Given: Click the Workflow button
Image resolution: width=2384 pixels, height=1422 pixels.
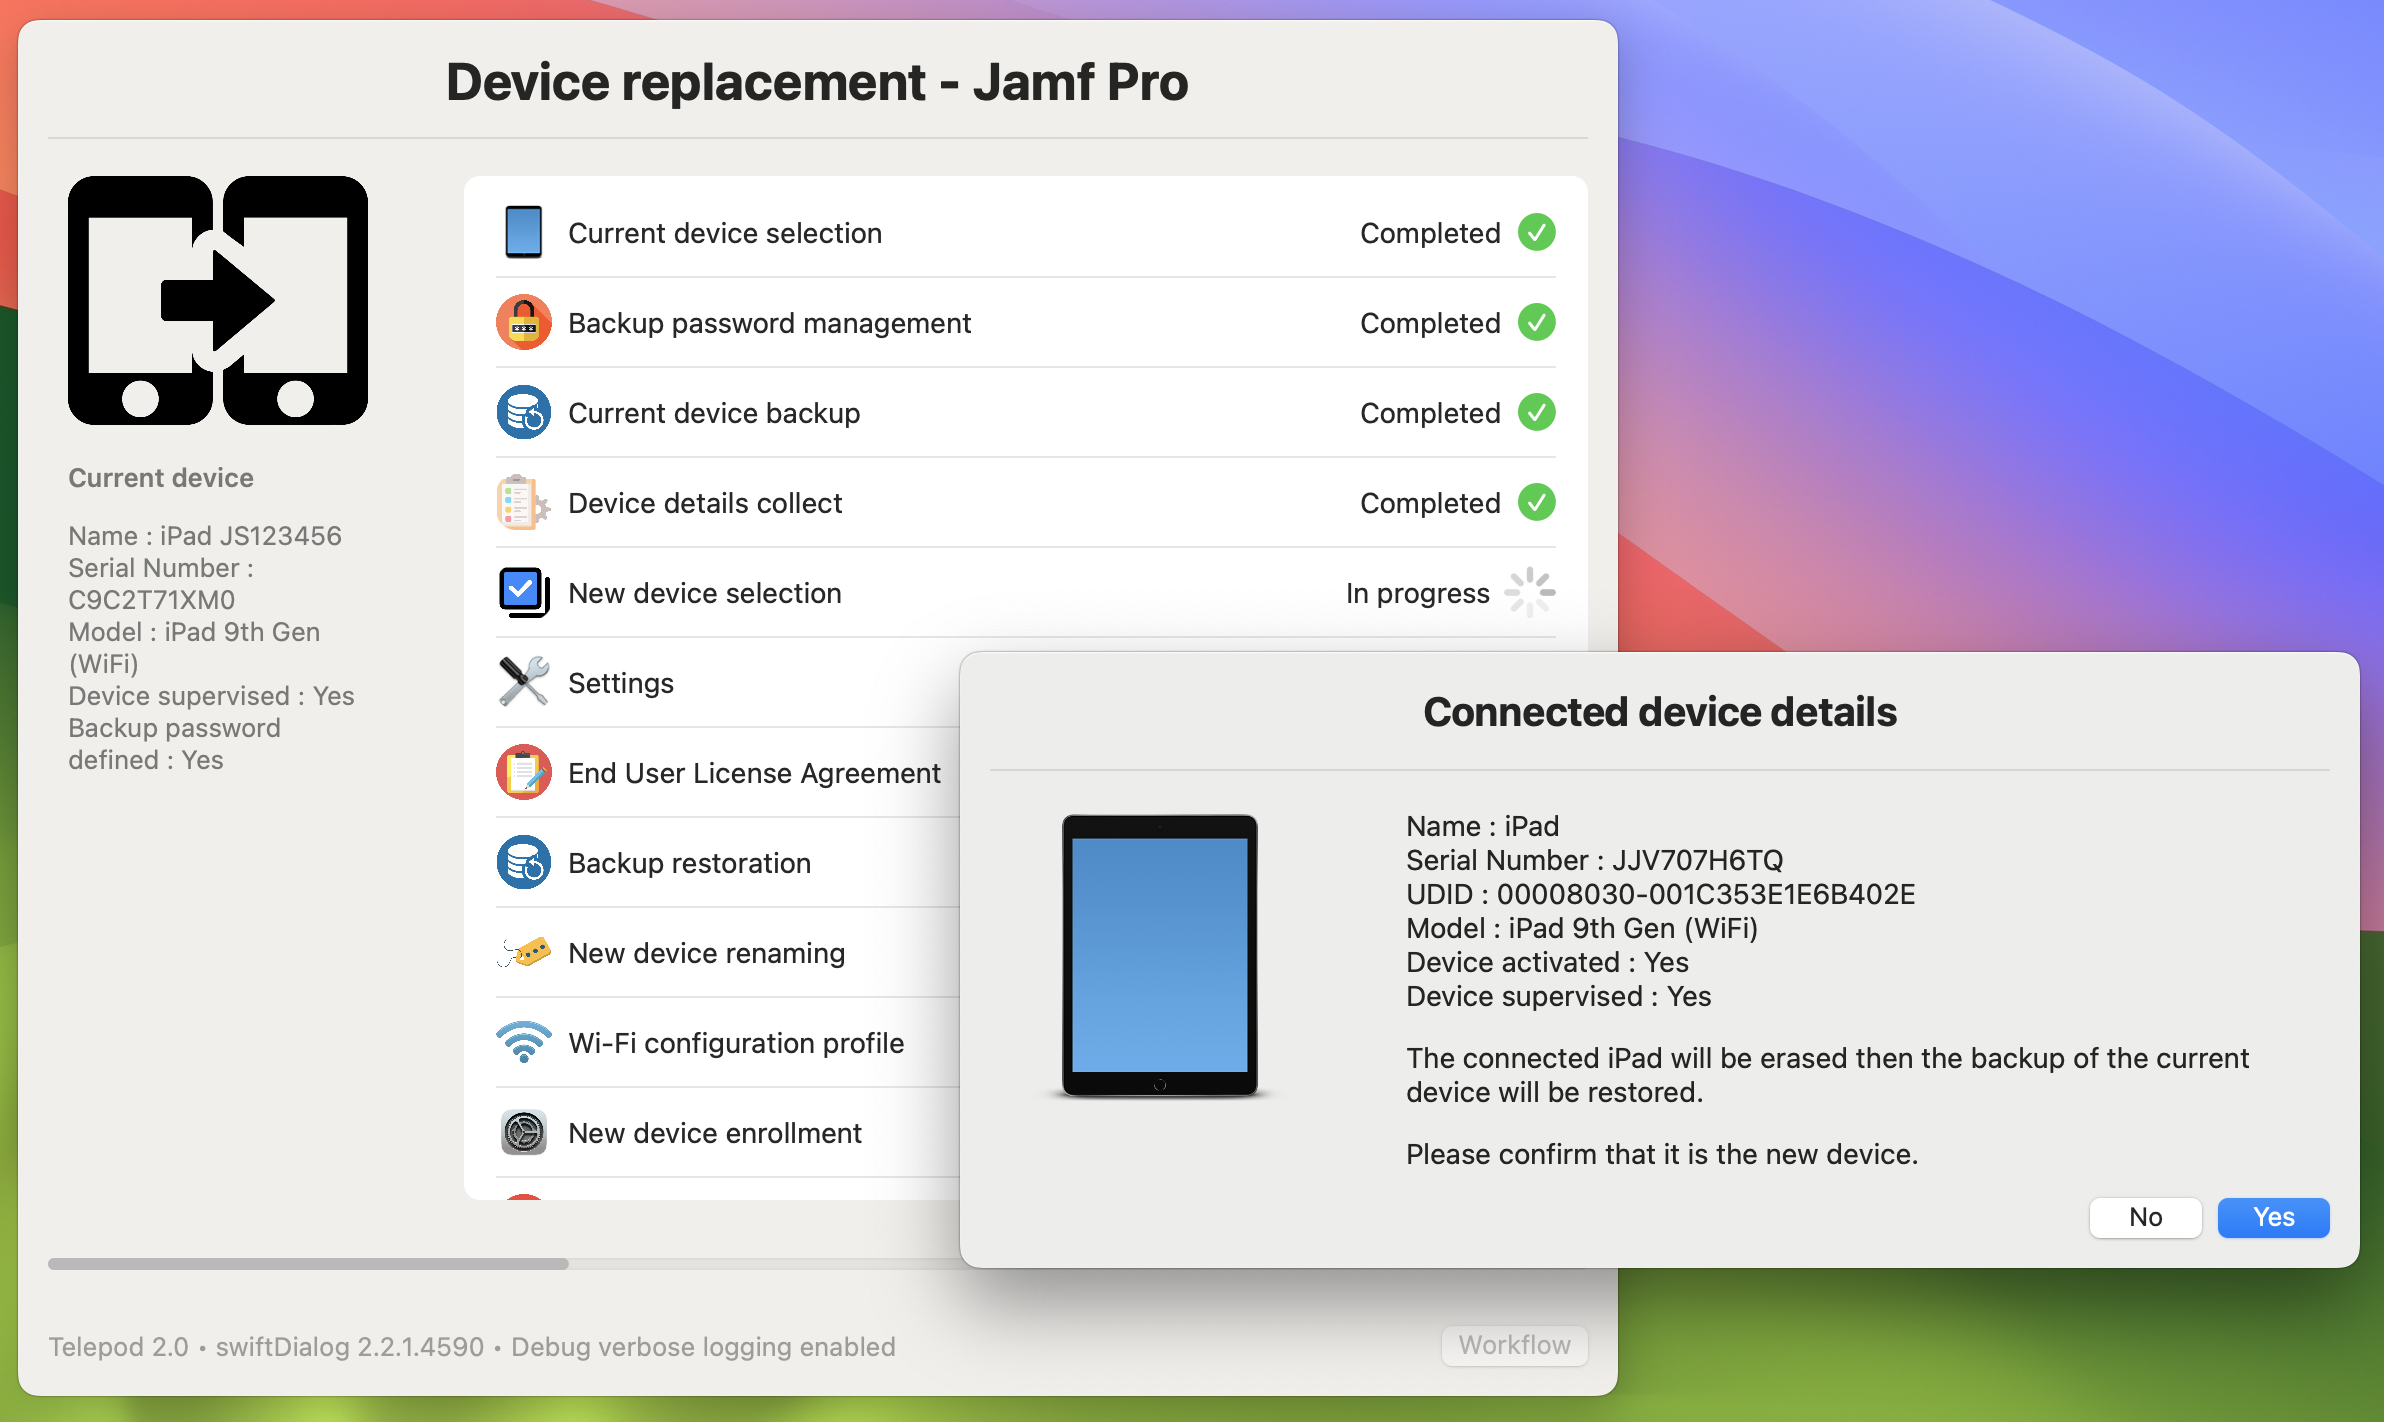Looking at the screenshot, I should [x=1513, y=1345].
